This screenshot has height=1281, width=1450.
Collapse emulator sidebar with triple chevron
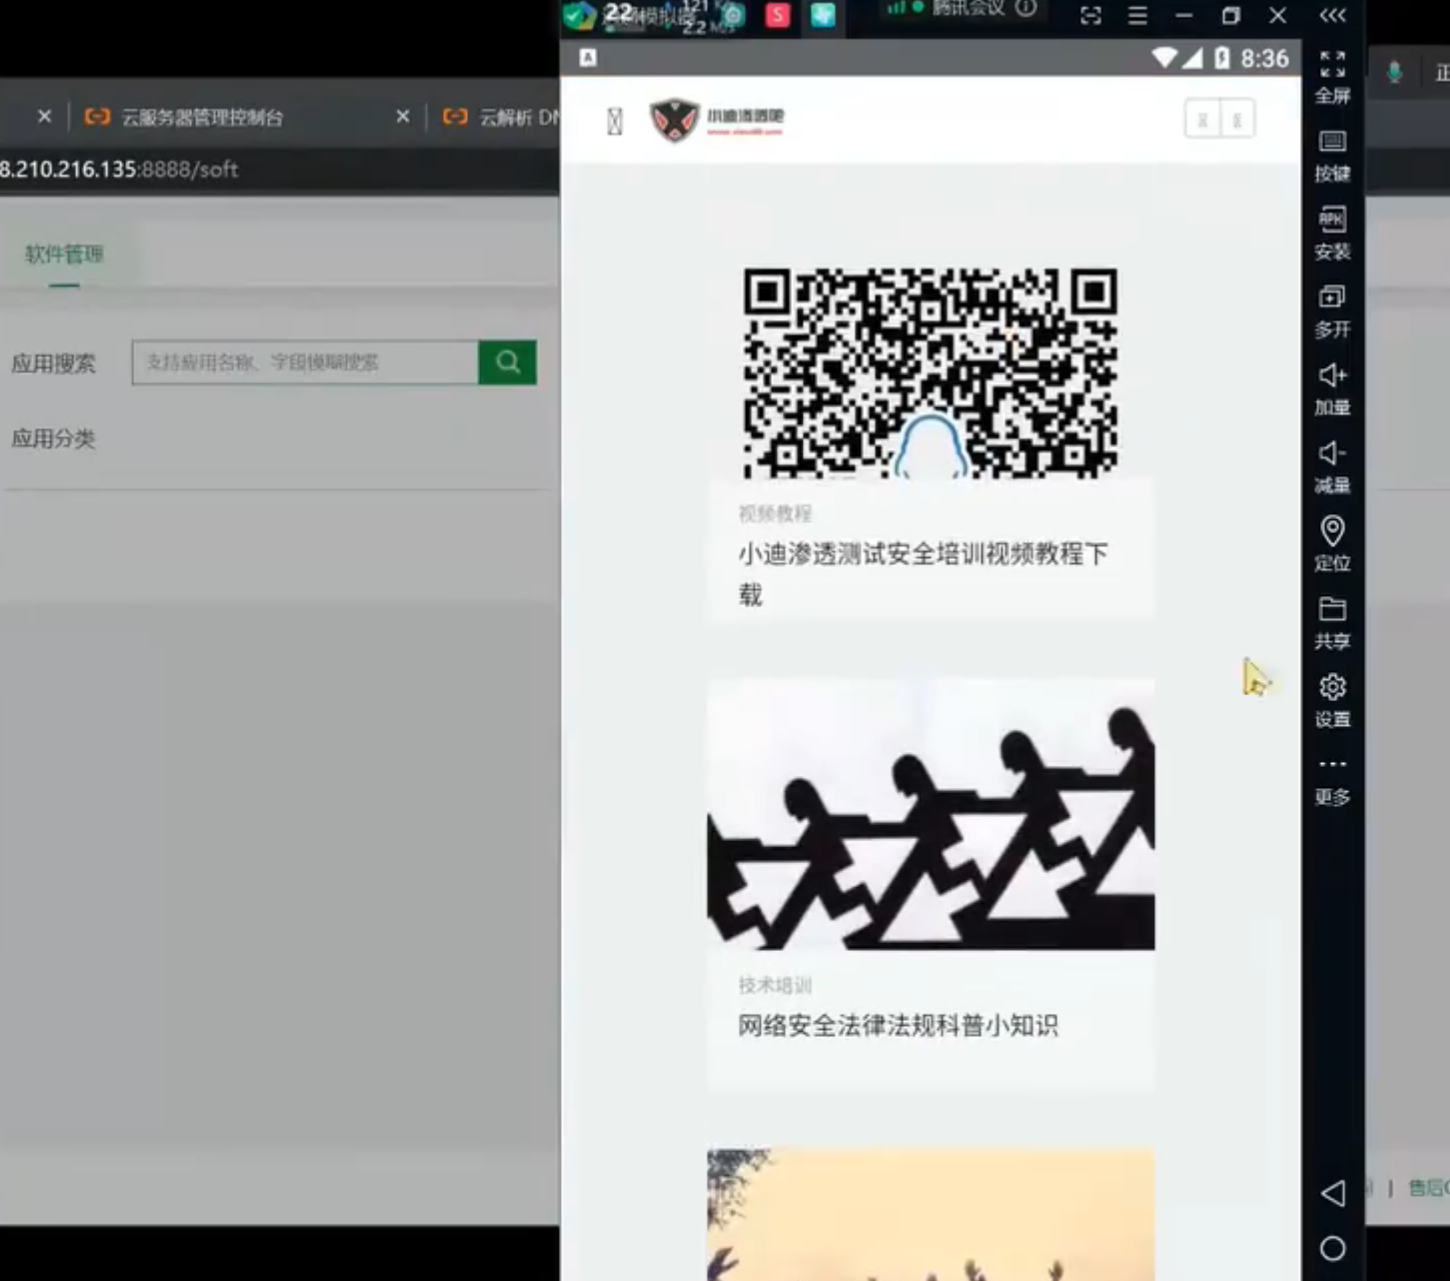click(1332, 15)
